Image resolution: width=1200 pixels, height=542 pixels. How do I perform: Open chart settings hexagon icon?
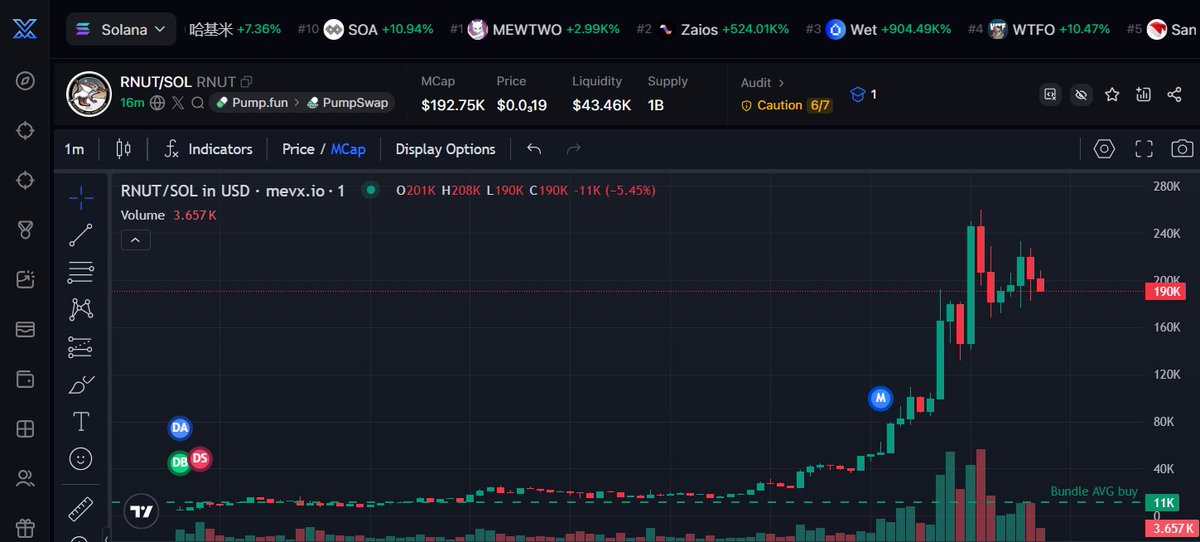[x=1104, y=149]
